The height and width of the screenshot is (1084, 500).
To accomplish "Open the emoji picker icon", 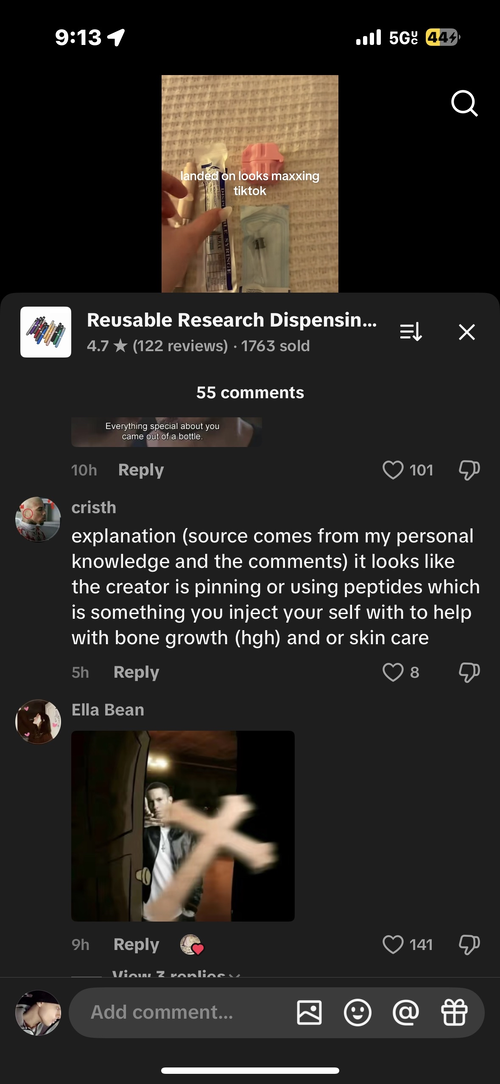I will (x=358, y=1013).
